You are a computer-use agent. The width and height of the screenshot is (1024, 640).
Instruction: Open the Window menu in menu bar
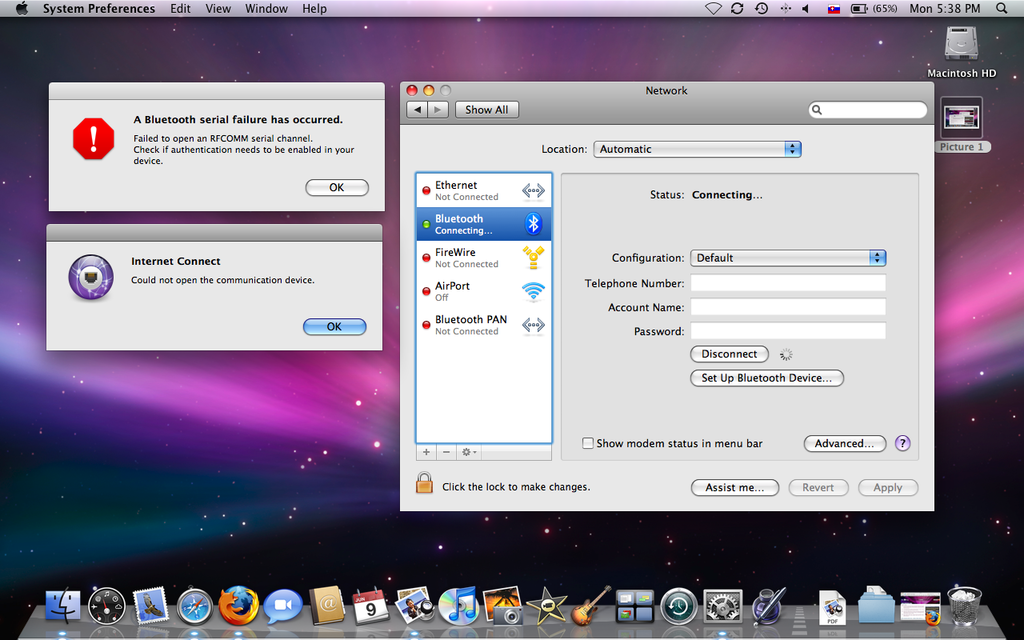pyautogui.click(x=266, y=9)
